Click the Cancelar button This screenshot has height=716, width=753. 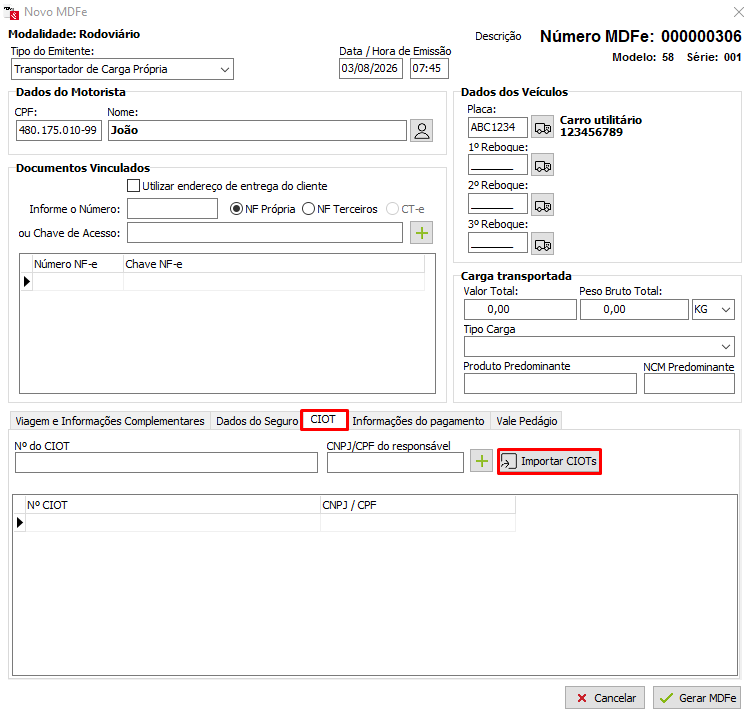pyautogui.click(x=605, y=698)
